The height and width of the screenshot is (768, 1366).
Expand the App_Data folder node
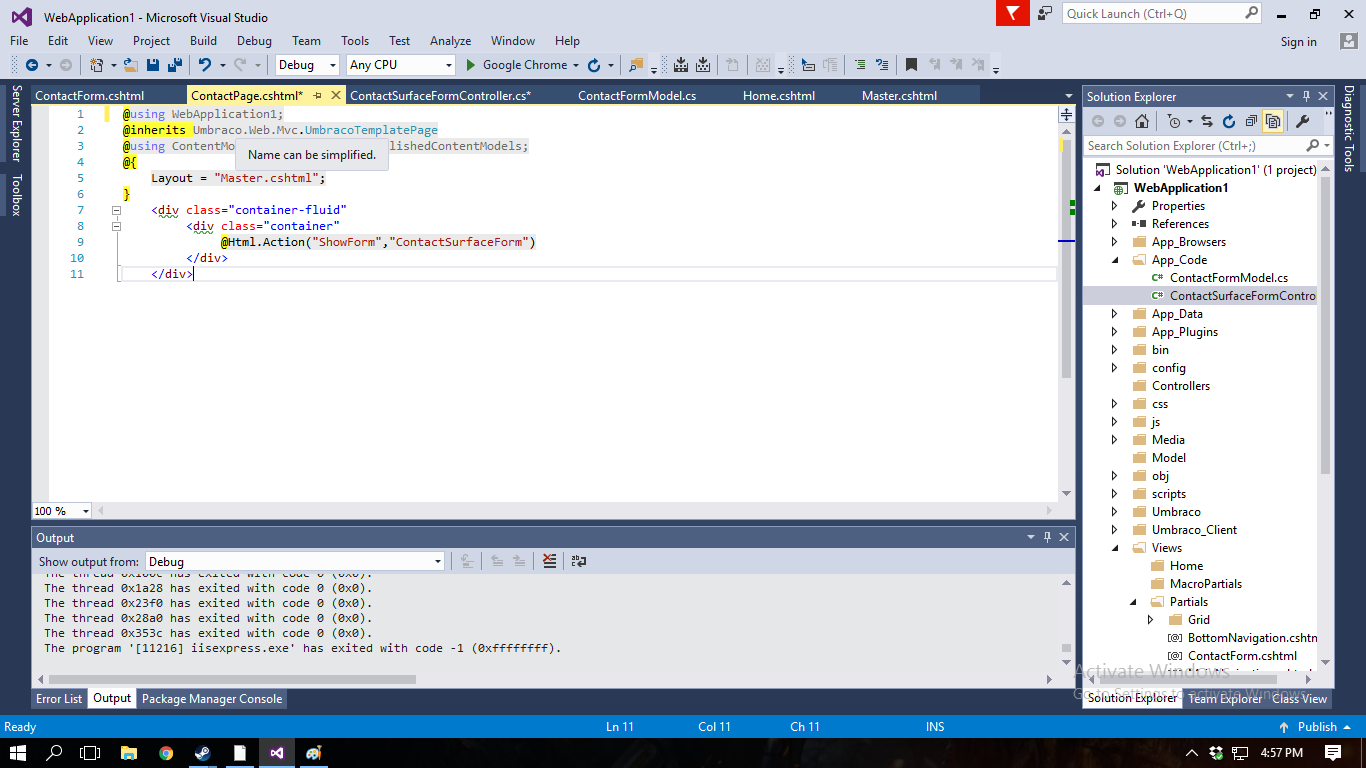(x=1115, y=314)
